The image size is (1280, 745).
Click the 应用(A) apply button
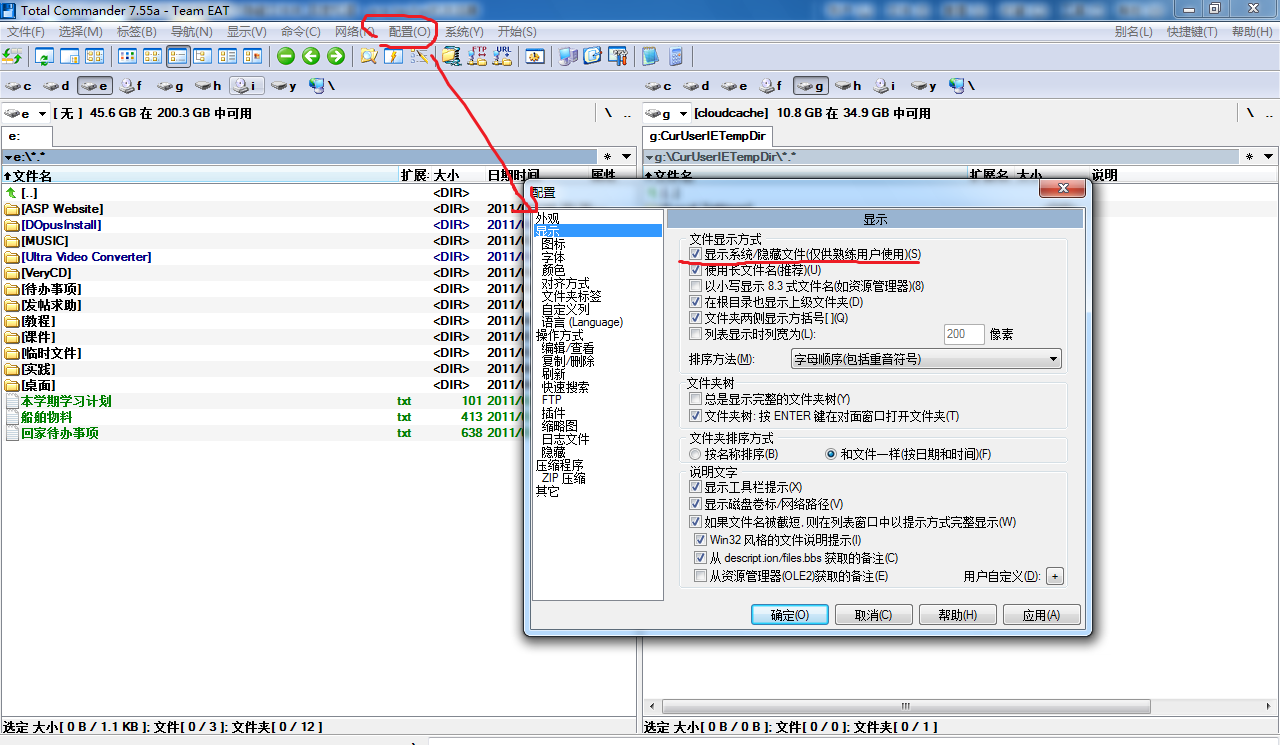pyautogui.click(x=1041, y=615)
